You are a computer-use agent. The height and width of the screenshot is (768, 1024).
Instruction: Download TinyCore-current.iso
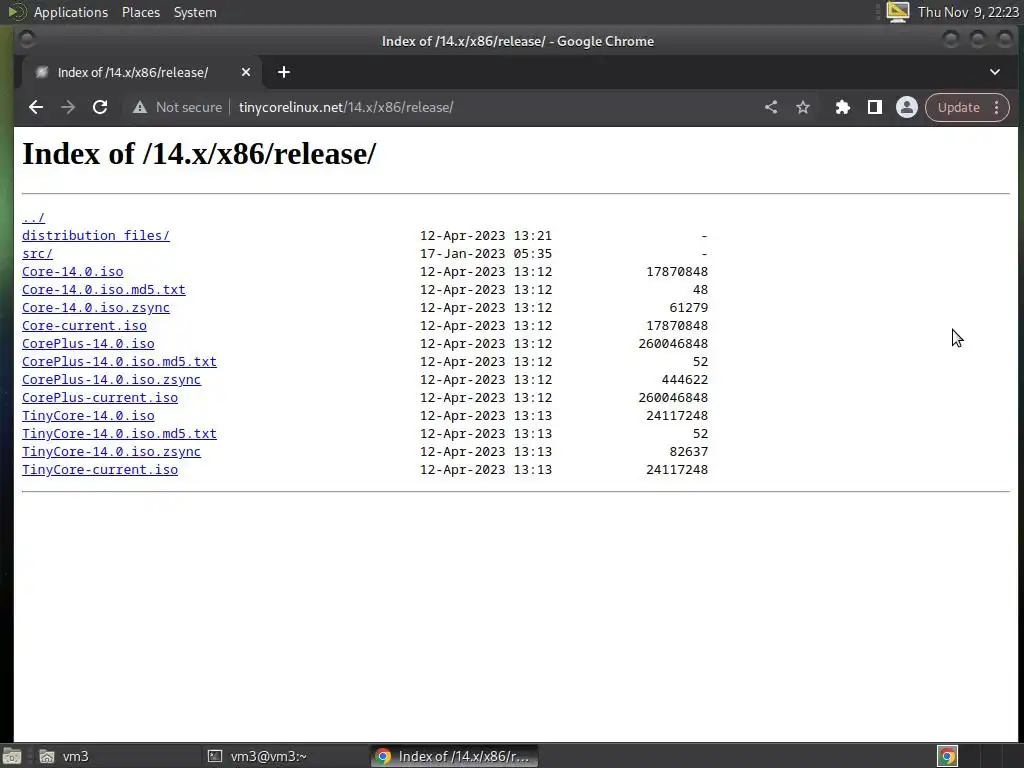(x=100, y=470)
